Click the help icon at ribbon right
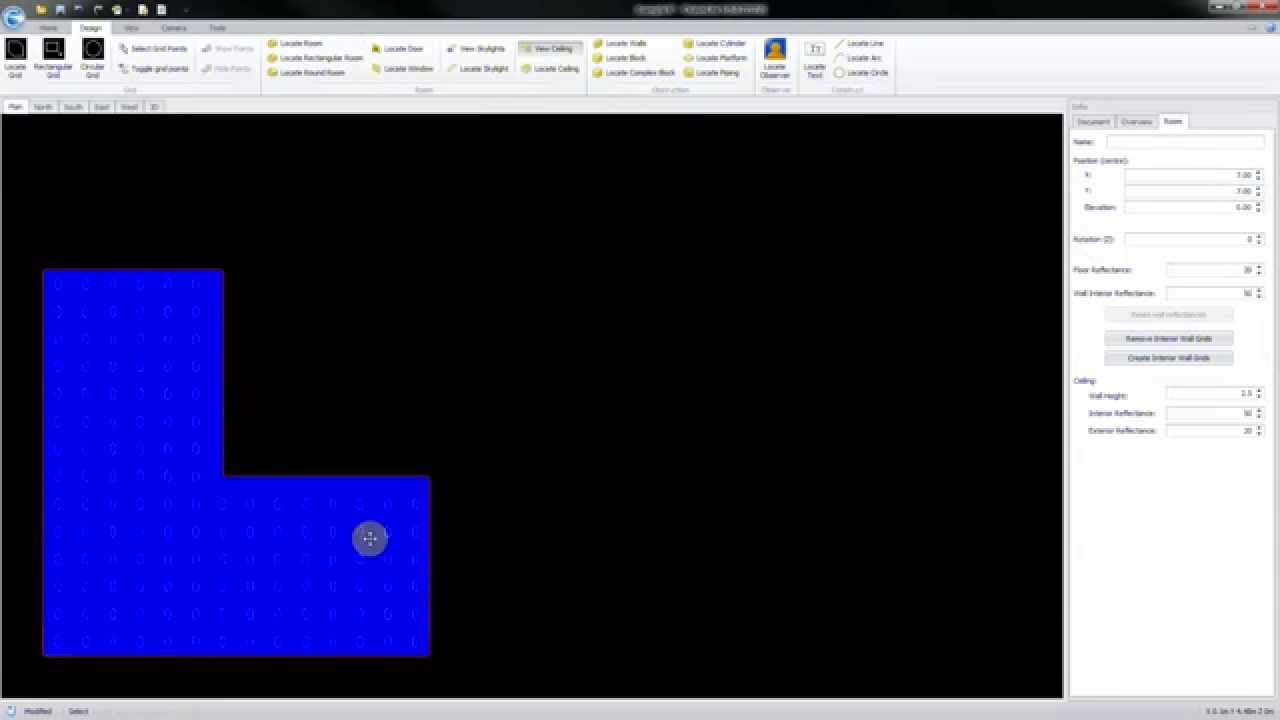The image size is (1280, 720). [1269, 28]
